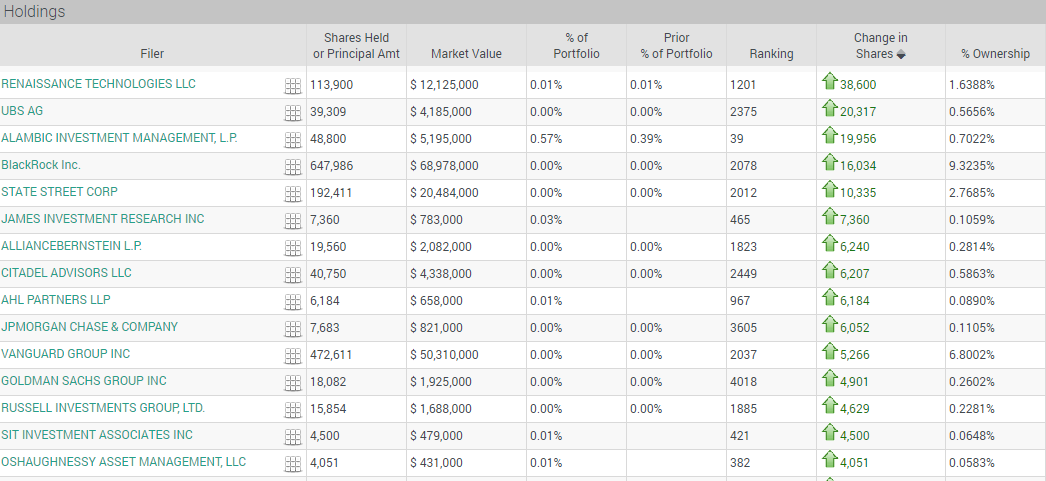
Task: Open CITADEL ADVISORS LLC filer link
Action: 67,273
